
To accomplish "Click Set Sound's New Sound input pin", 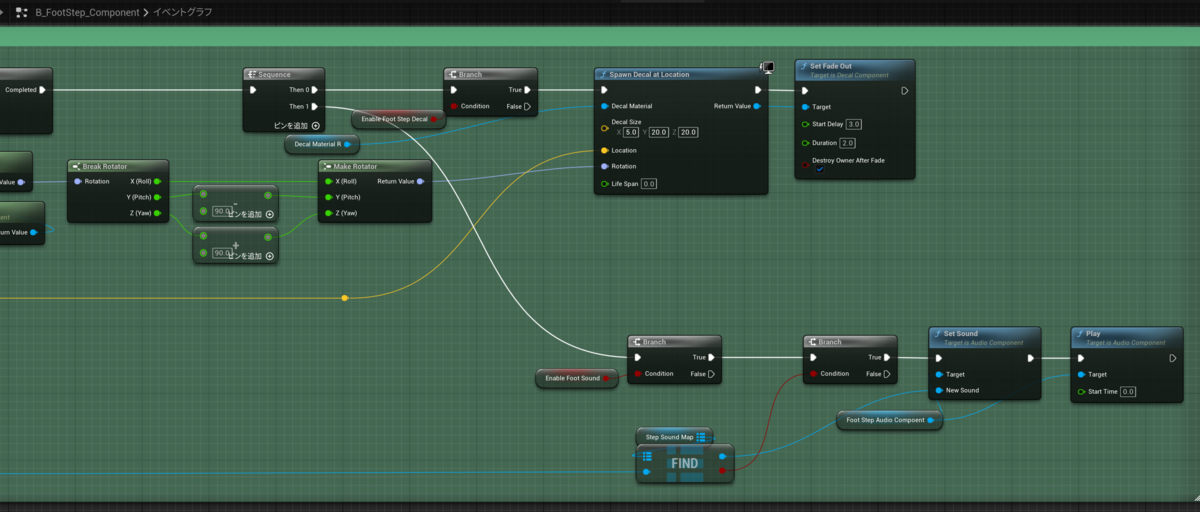I will pyautogui.click(x=937, y=390).
